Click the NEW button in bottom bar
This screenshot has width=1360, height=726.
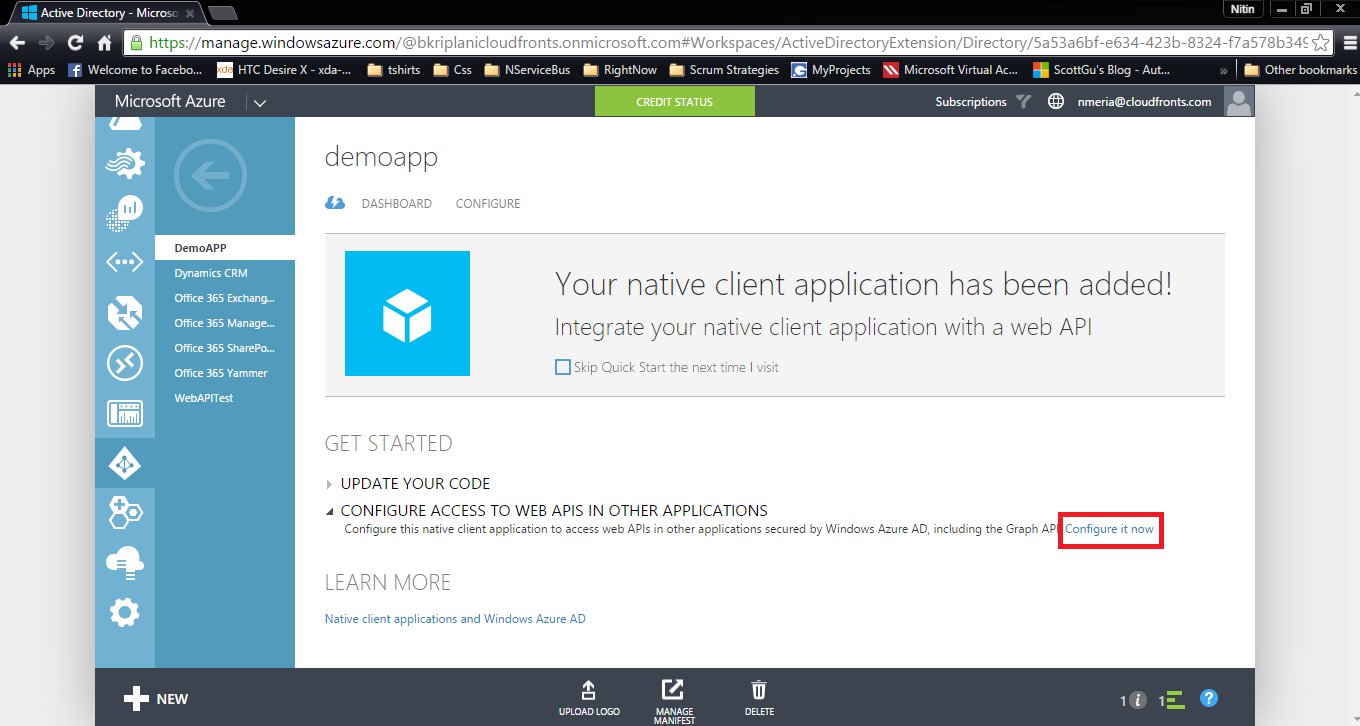[x=156, y=699]
